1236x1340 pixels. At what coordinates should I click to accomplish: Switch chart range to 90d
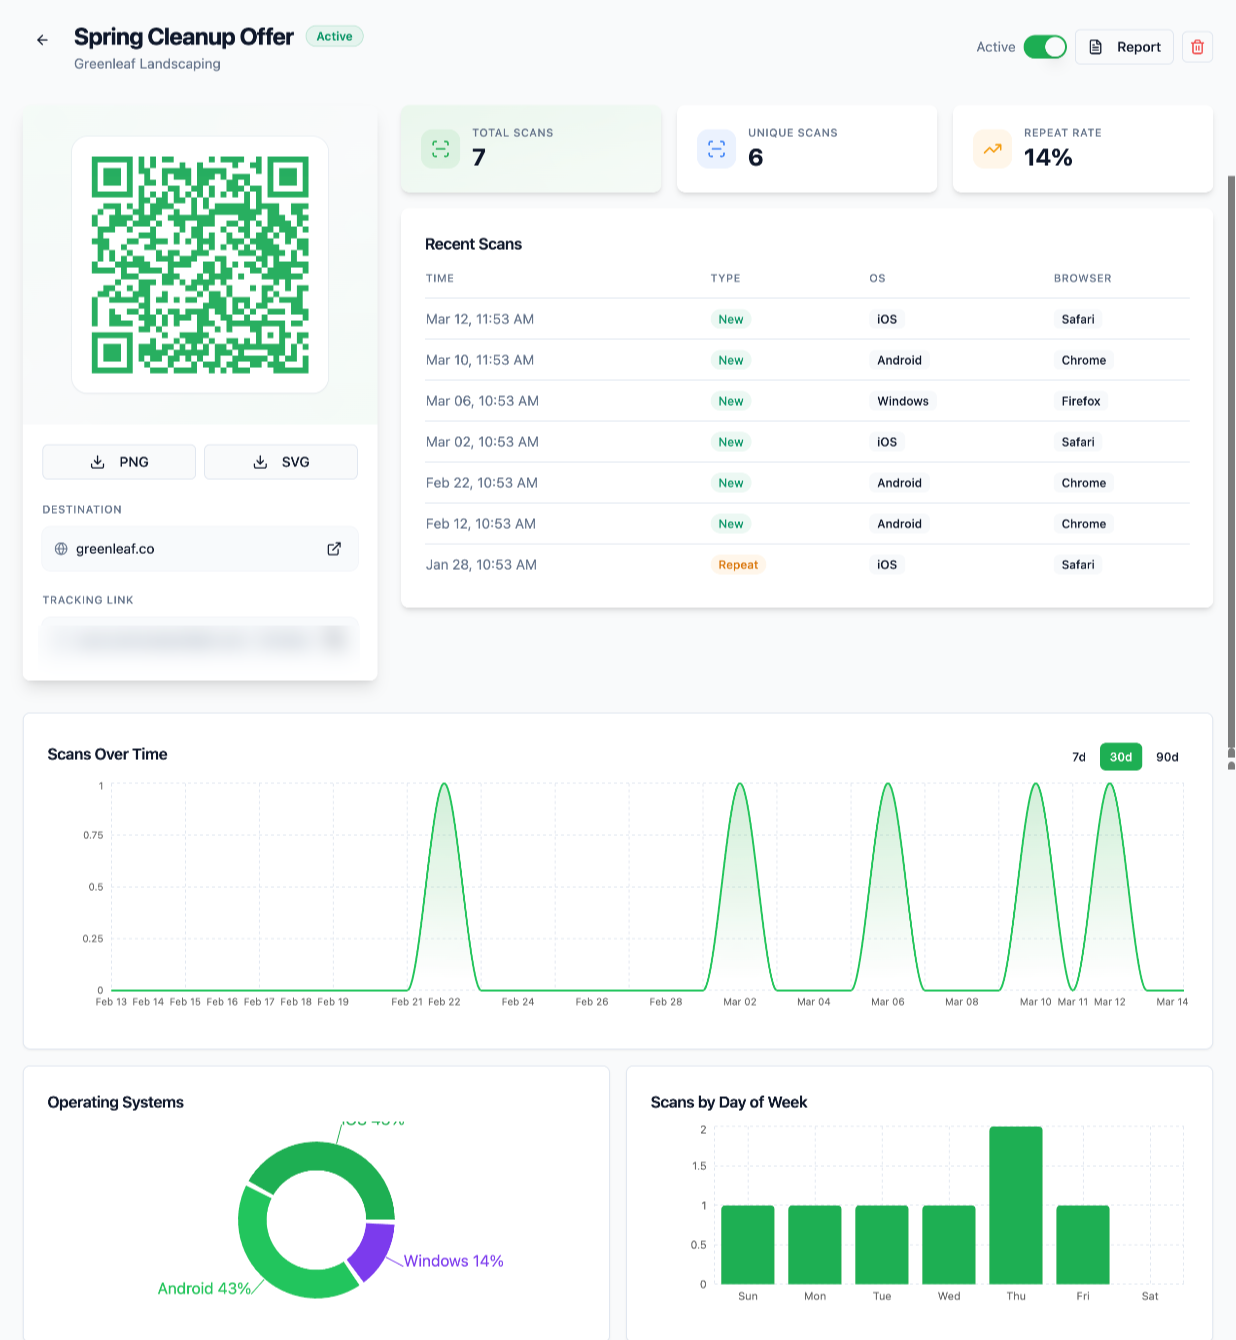pos(1167,757)
